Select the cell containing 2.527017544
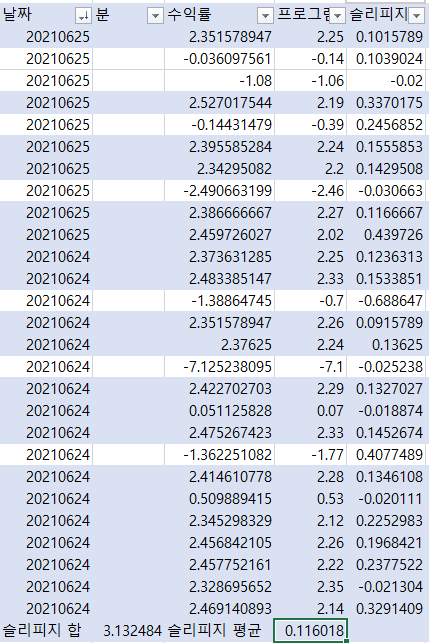This screenshot has height=643, width=429. point(219,103)
